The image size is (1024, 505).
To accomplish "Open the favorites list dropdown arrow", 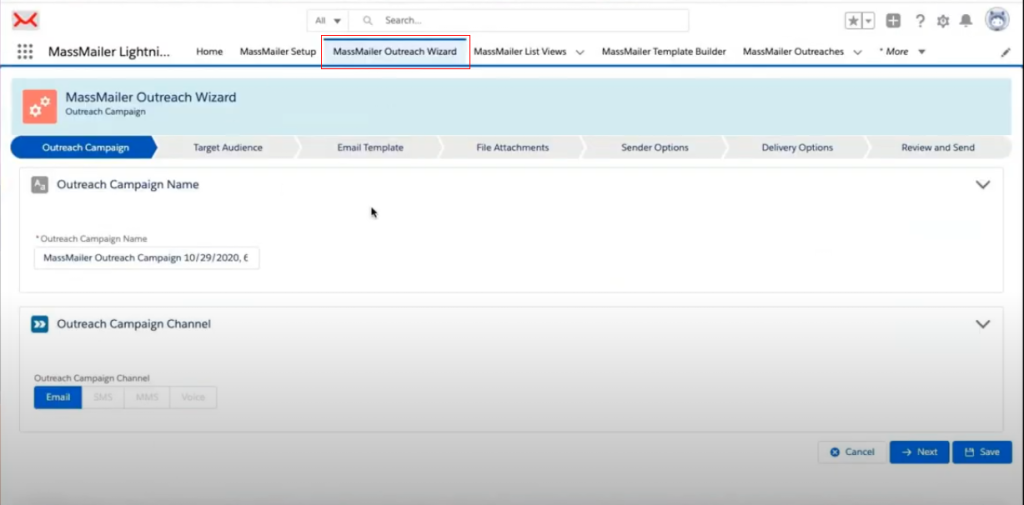I will pos(869,21).
